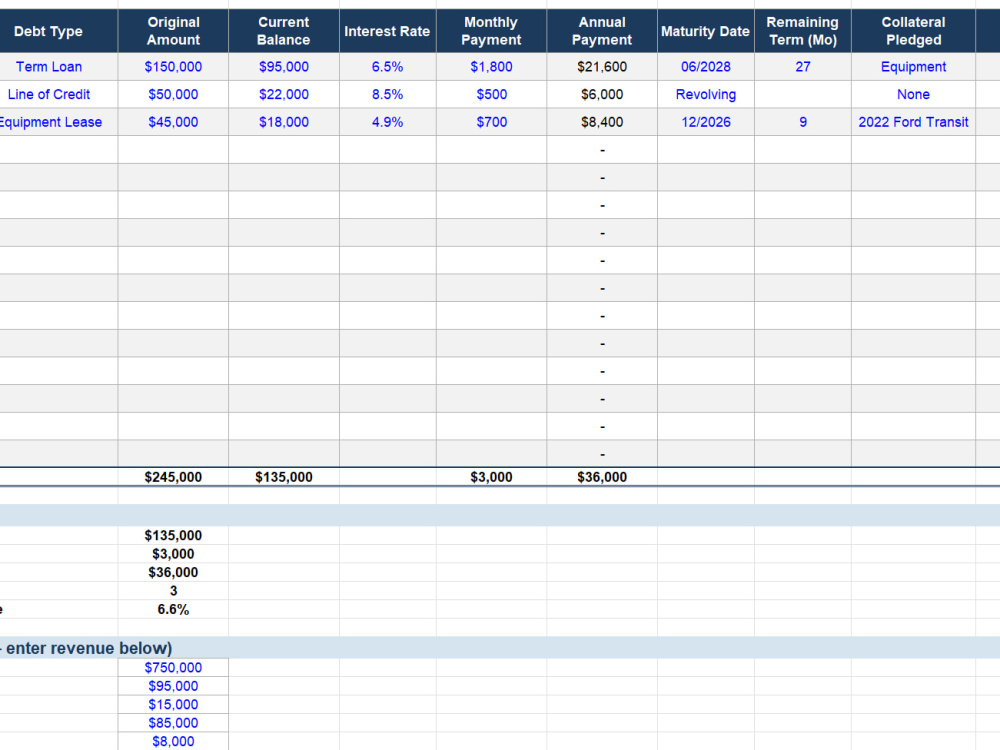This screenshot has height=750, width=1000.
Task: Select the Current Balance header cell
Action: point(284,31)
